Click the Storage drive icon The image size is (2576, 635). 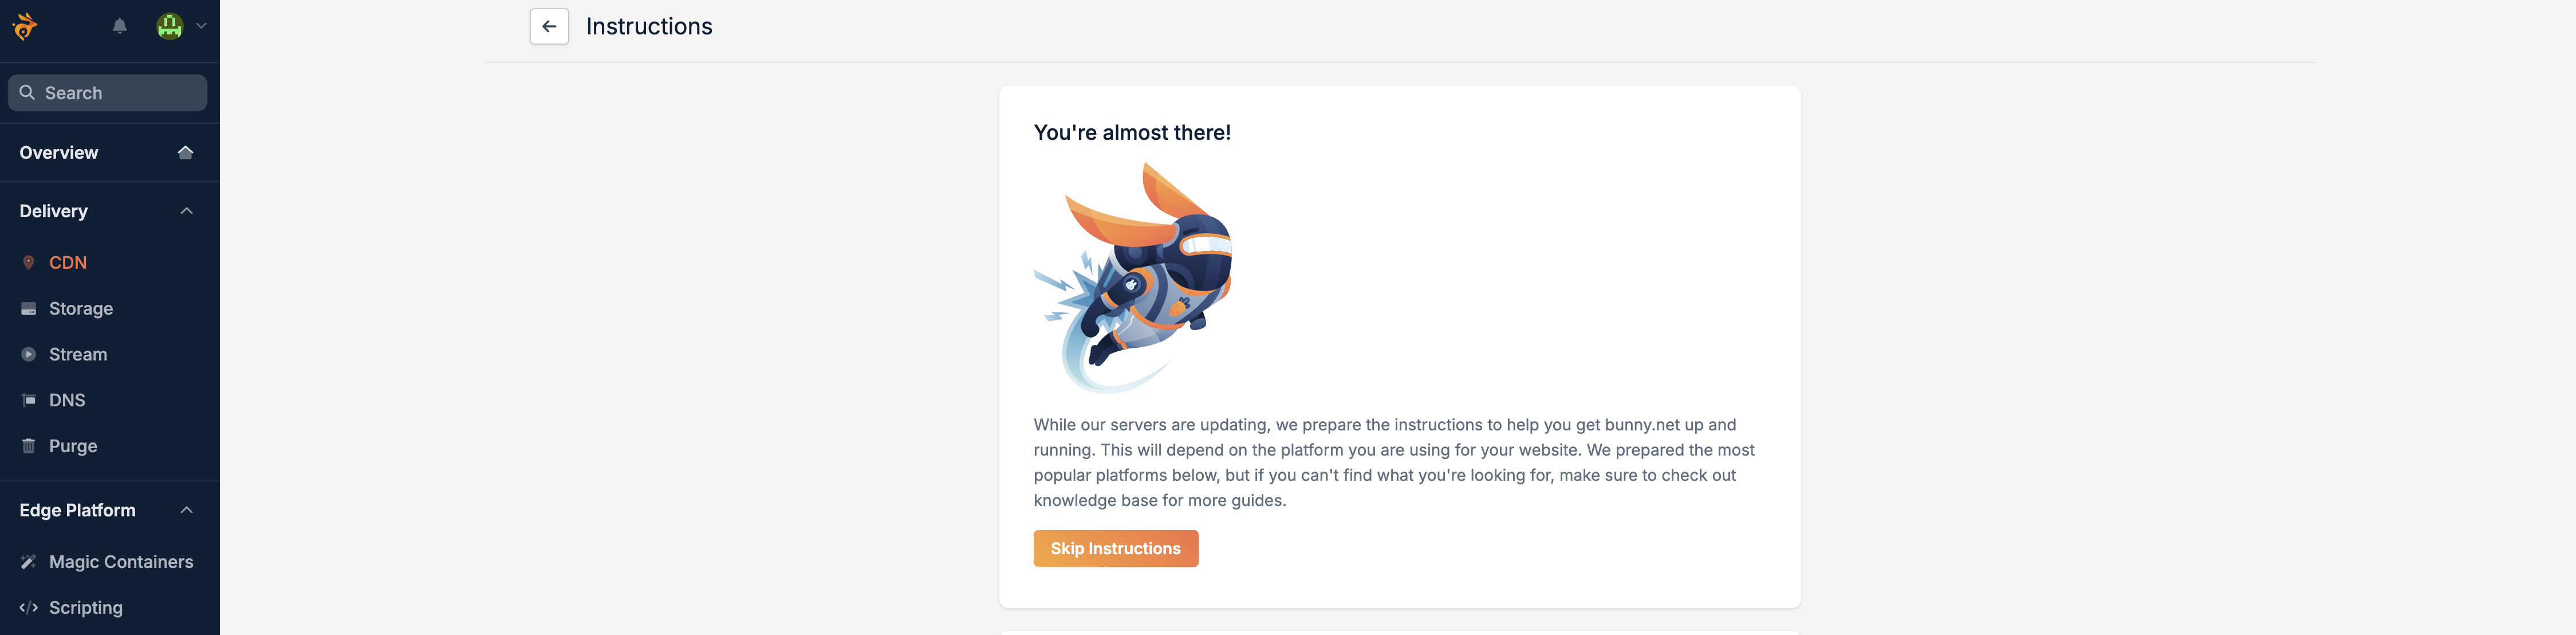click(x=29, y=309)
